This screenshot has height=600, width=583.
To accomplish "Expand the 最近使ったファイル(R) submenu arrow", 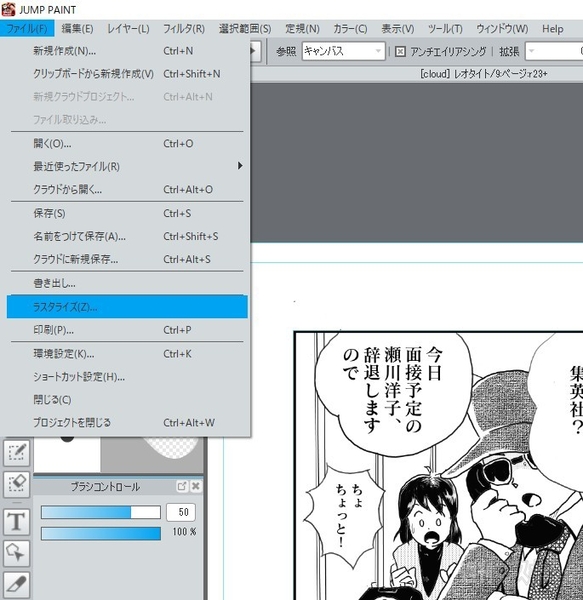I will [x=240, y=166].
